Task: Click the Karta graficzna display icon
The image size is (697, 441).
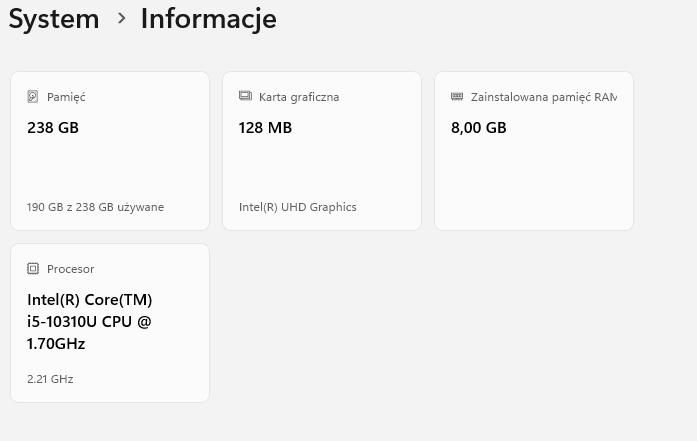Action: 245,97
